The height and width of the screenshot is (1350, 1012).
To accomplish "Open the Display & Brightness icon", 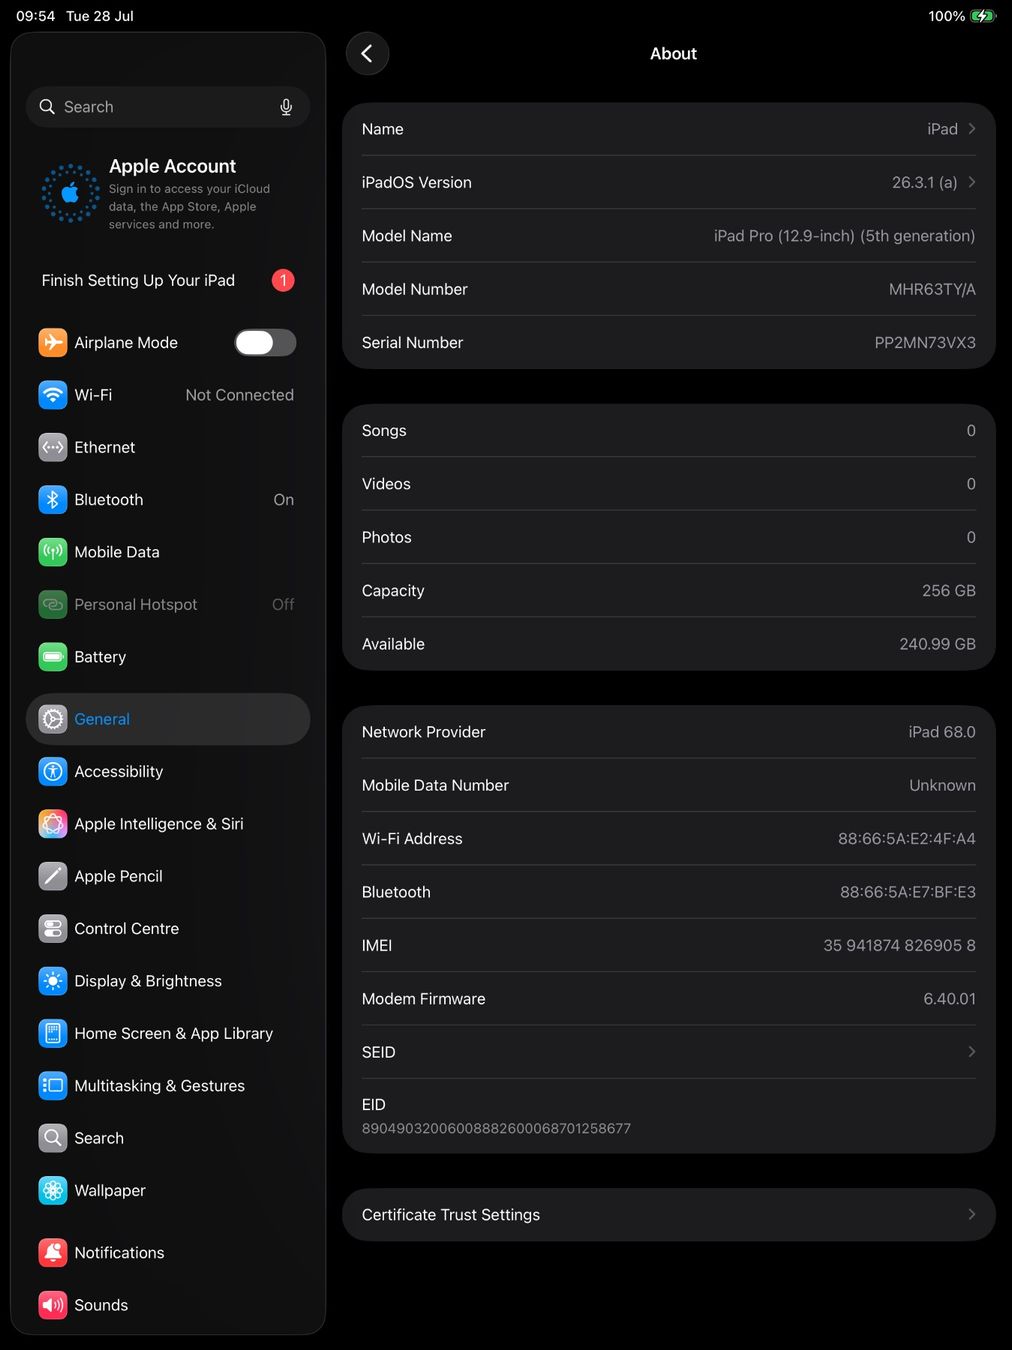I will [53, 981].
